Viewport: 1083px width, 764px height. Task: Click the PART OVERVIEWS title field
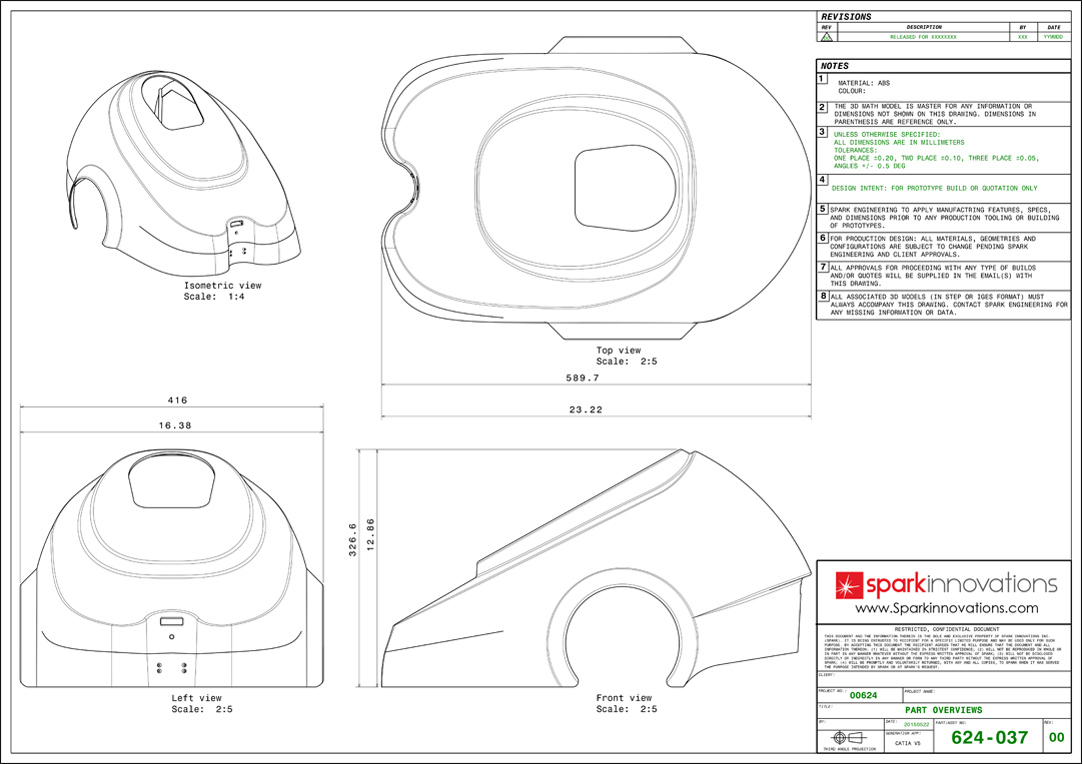tap(943, 710)
